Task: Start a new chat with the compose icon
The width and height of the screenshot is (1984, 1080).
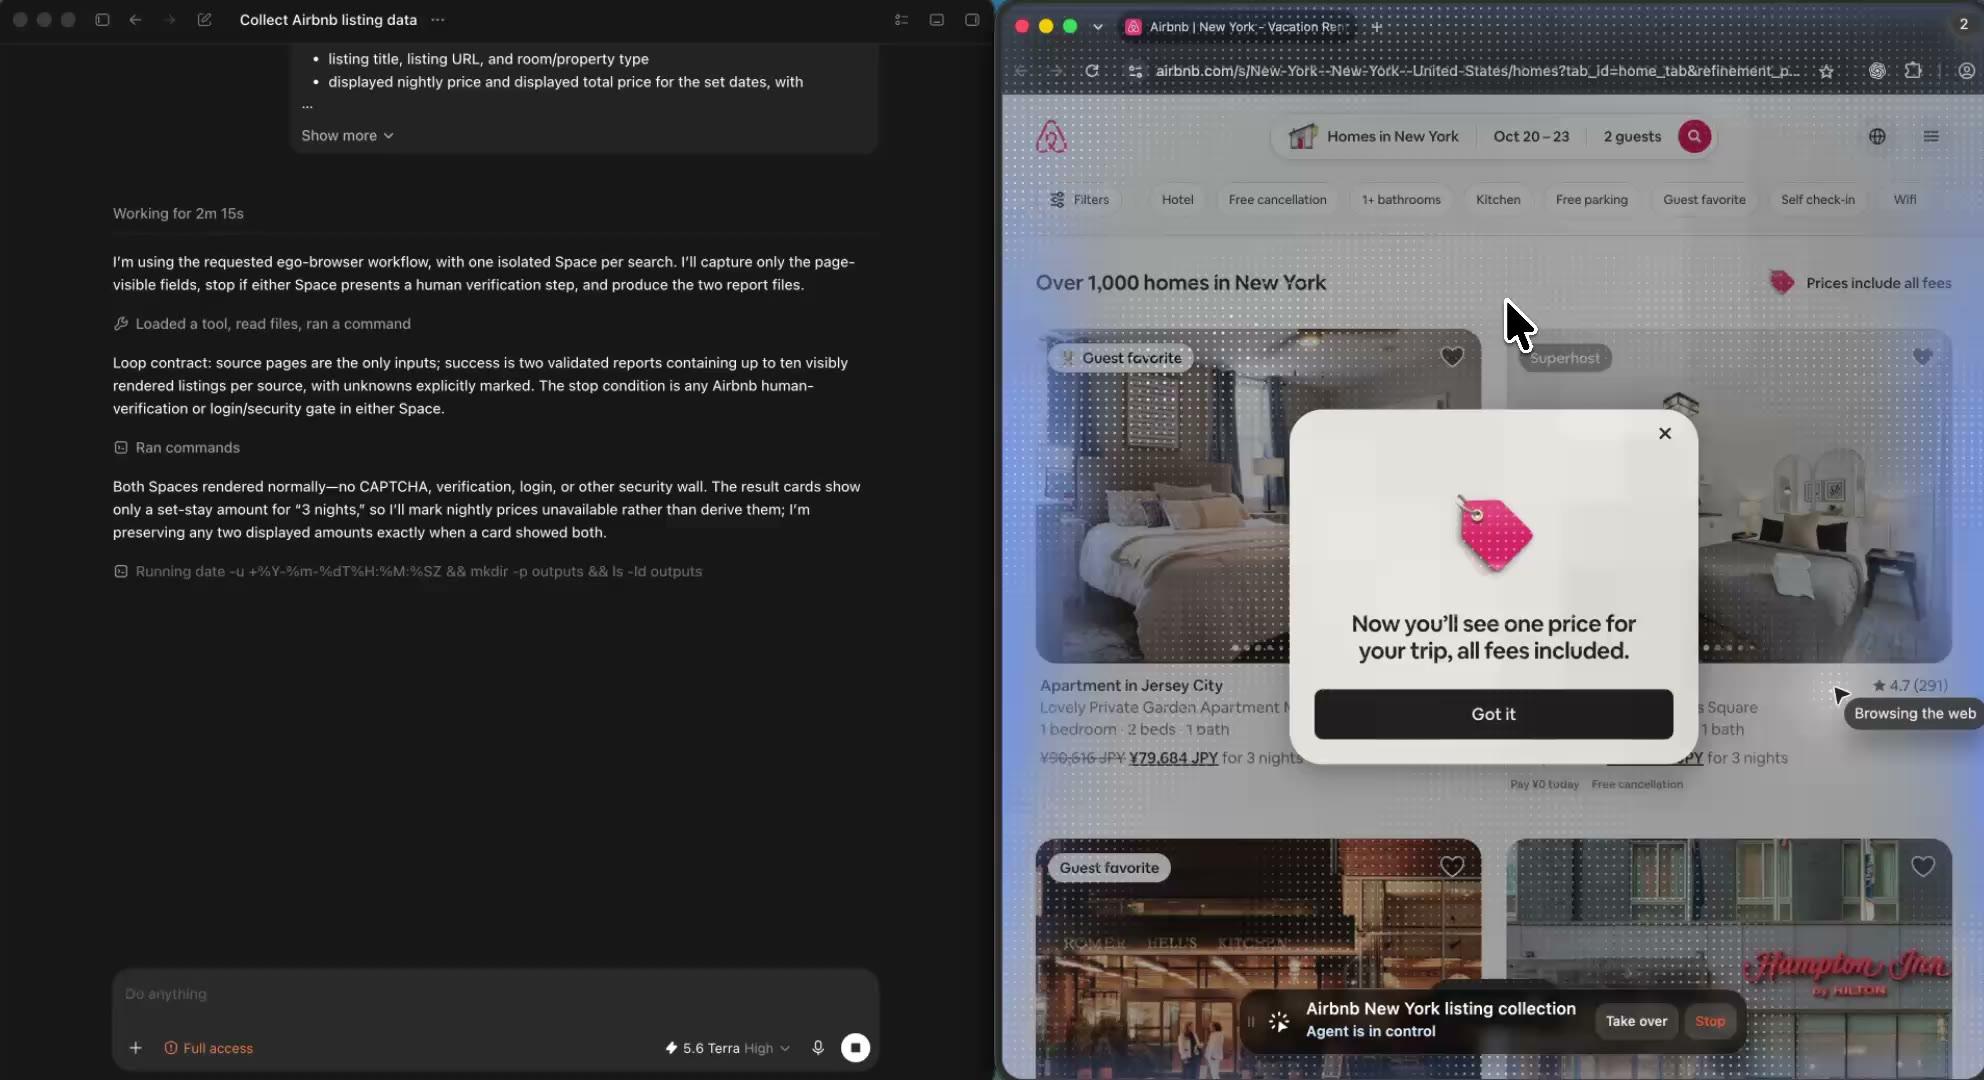Action: [x=204, y=20]
